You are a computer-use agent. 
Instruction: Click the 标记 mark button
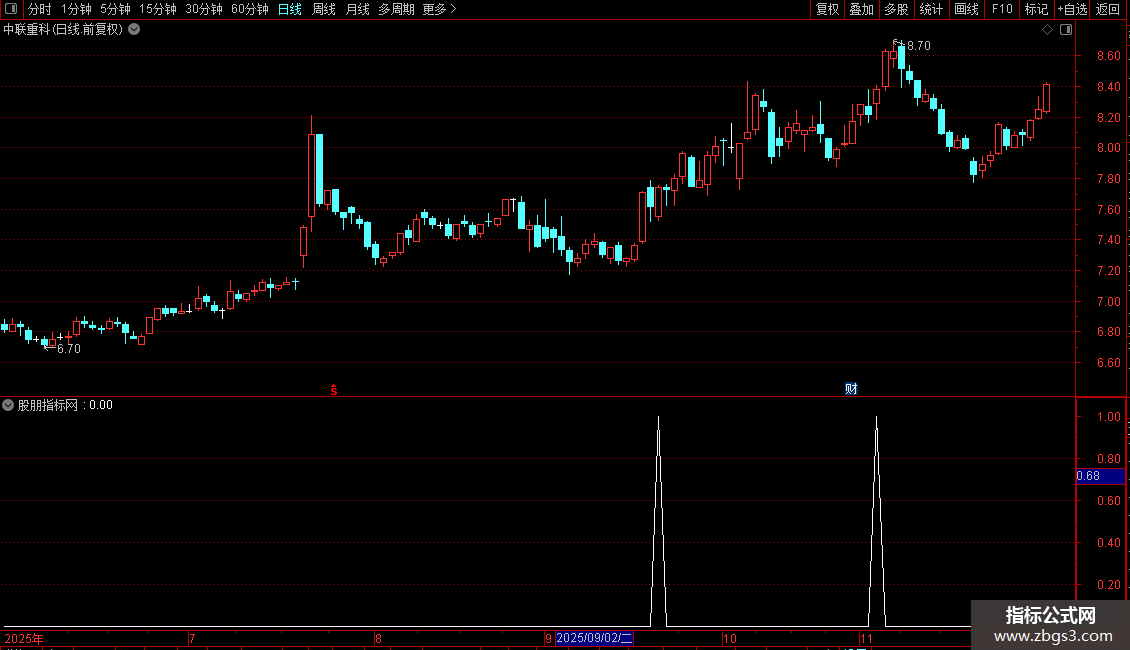pos(1036,9)
